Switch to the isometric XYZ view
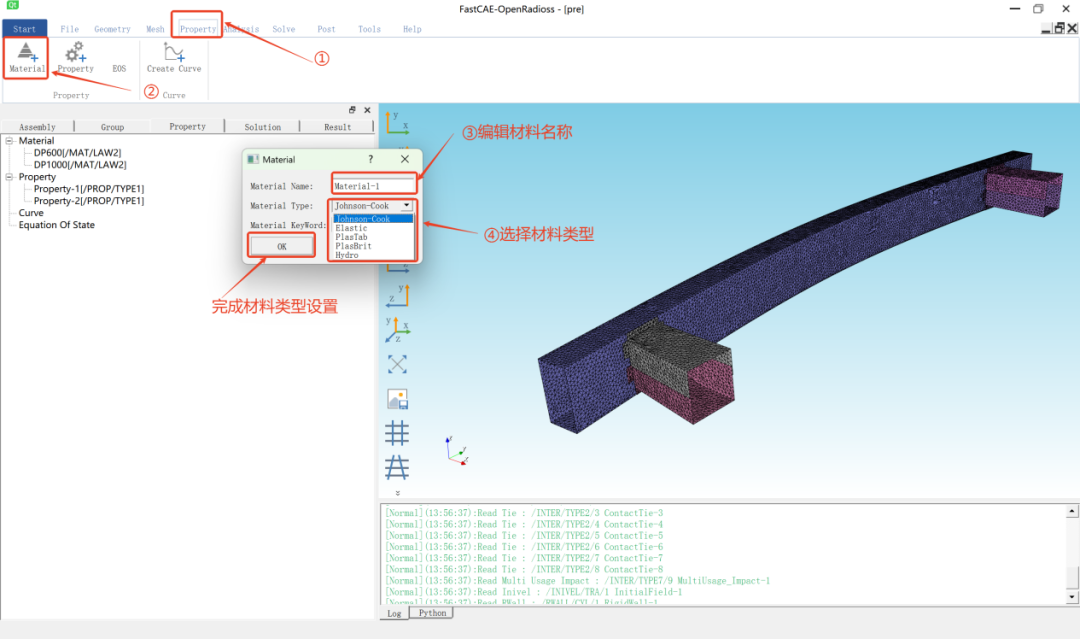Screen dimensions: 1080x639 click(x=397, y=329)
